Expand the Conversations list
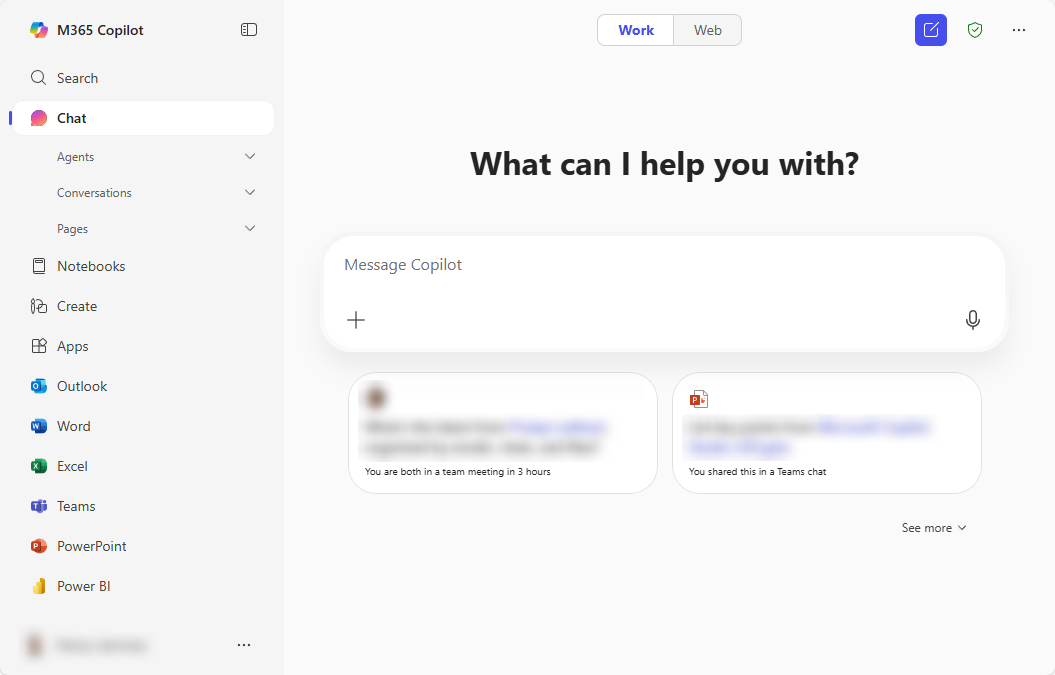Viewport: 1055px width, 675px height. point(250,193)
